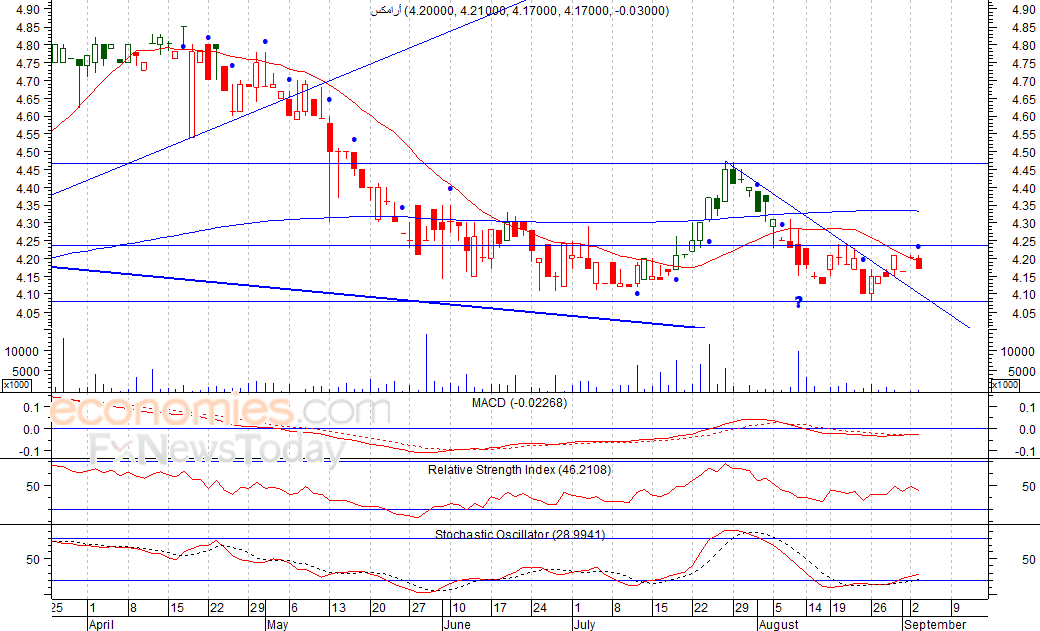
Task: Click the 5000 volume label on right axis
Action: (x=1021, y=372)
